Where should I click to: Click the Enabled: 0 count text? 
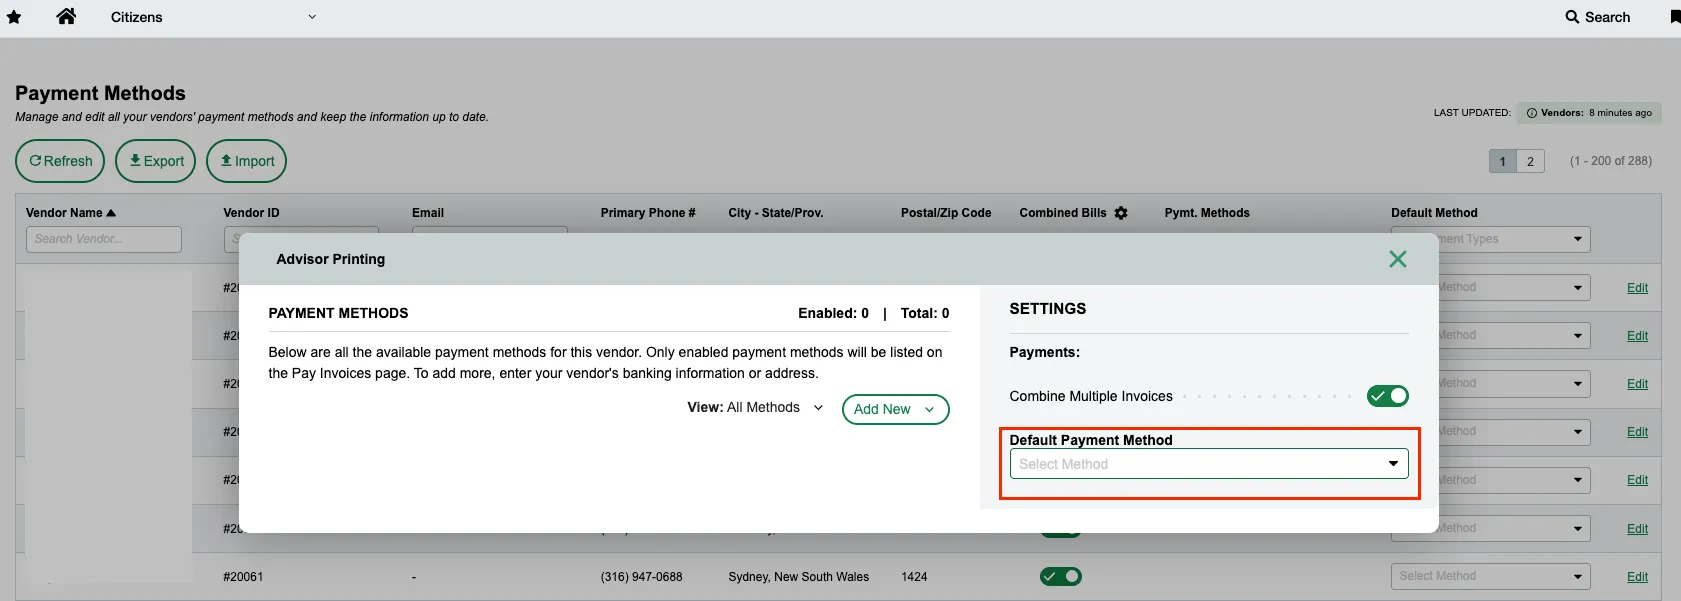[x=833, y=313]
